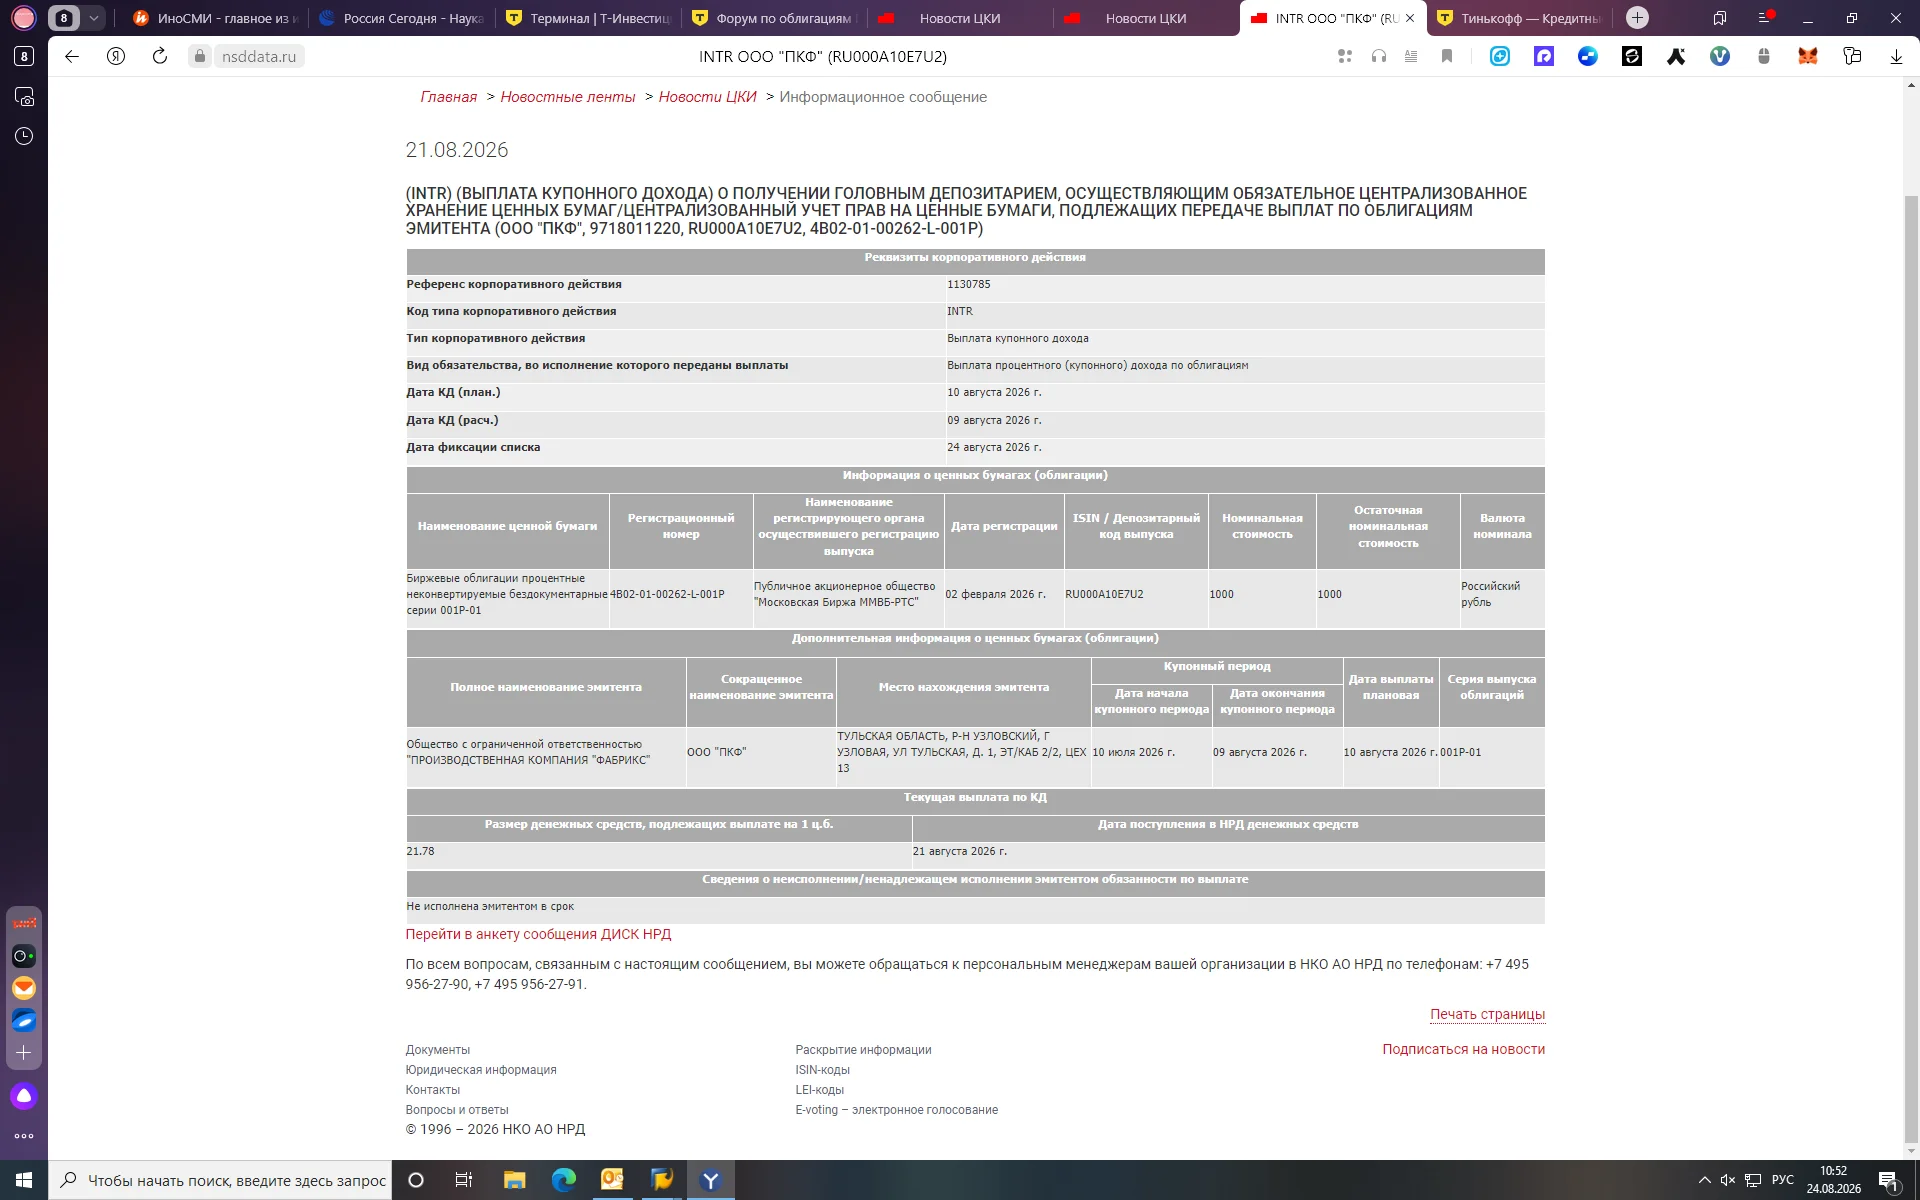Open the sidebar three-dots more menu
The height and width of the screenshot is (1200, 1920).
[24, 1136]
